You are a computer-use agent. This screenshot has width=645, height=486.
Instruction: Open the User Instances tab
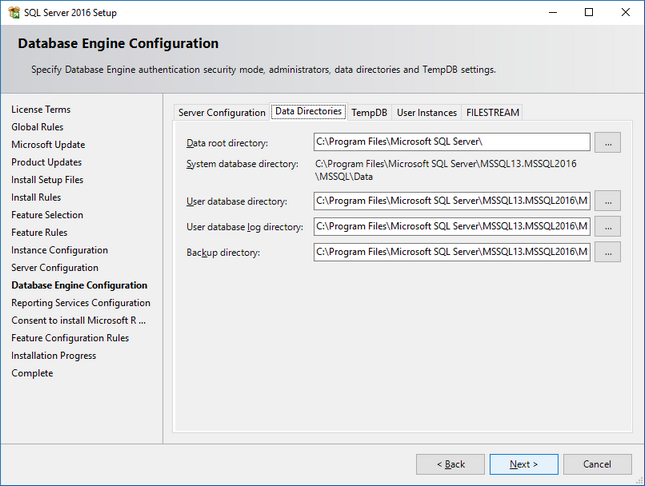click(427, 112)
